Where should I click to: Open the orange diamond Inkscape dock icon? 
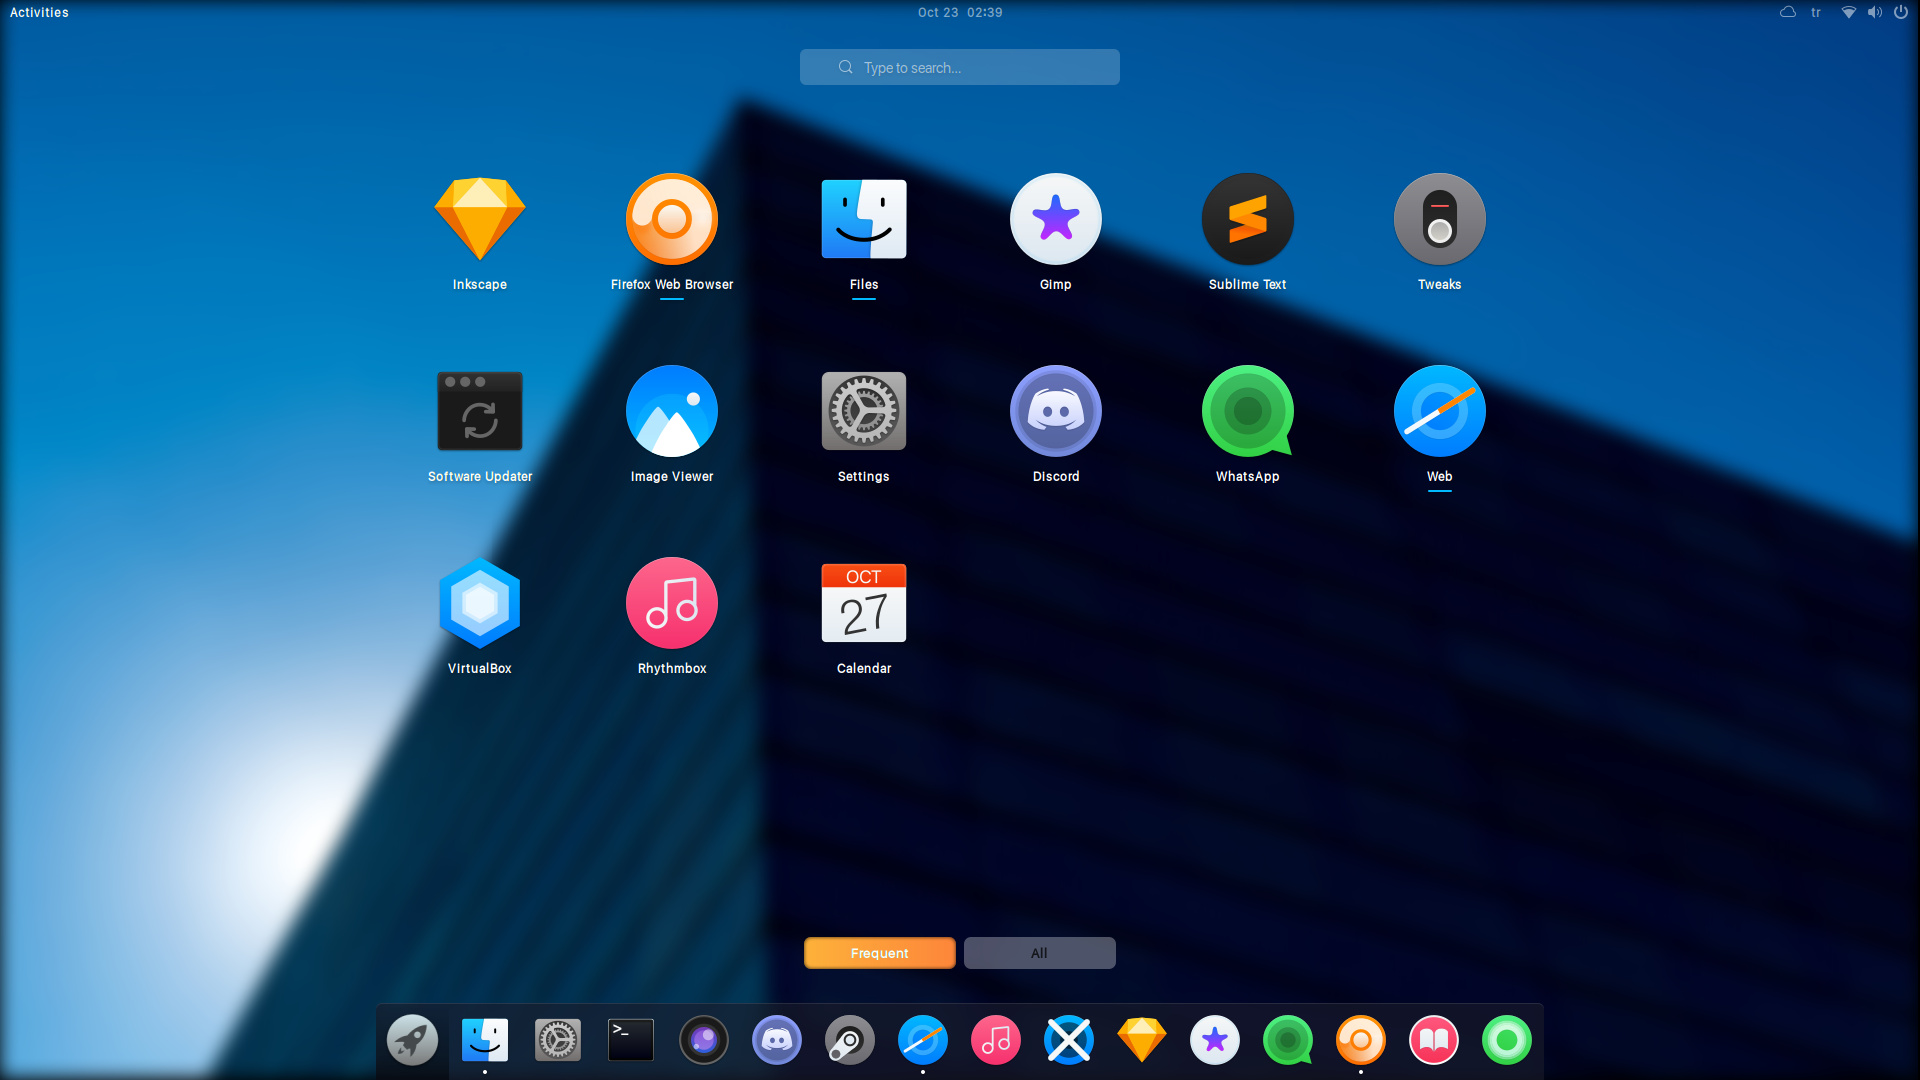(1142, 1040)
